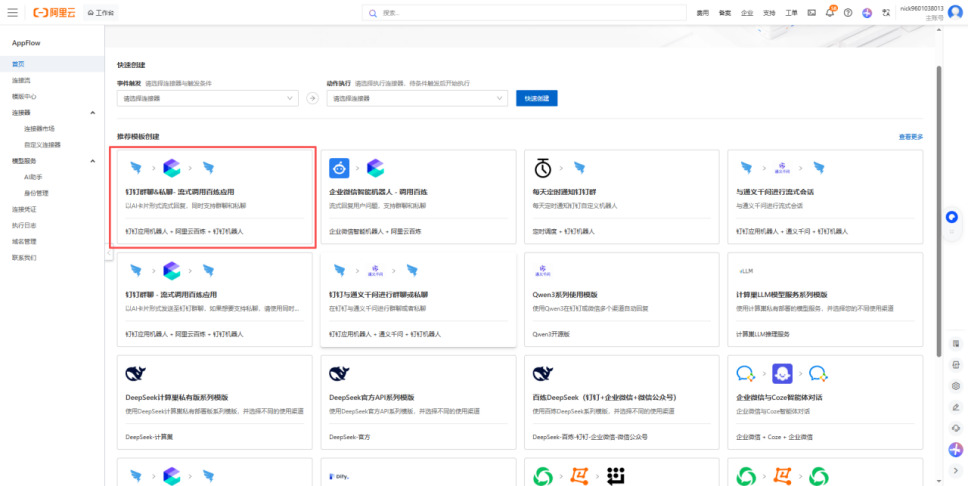Open 自定义连接器 in the sidebar
968x486 pixels.
coord(43,145)
